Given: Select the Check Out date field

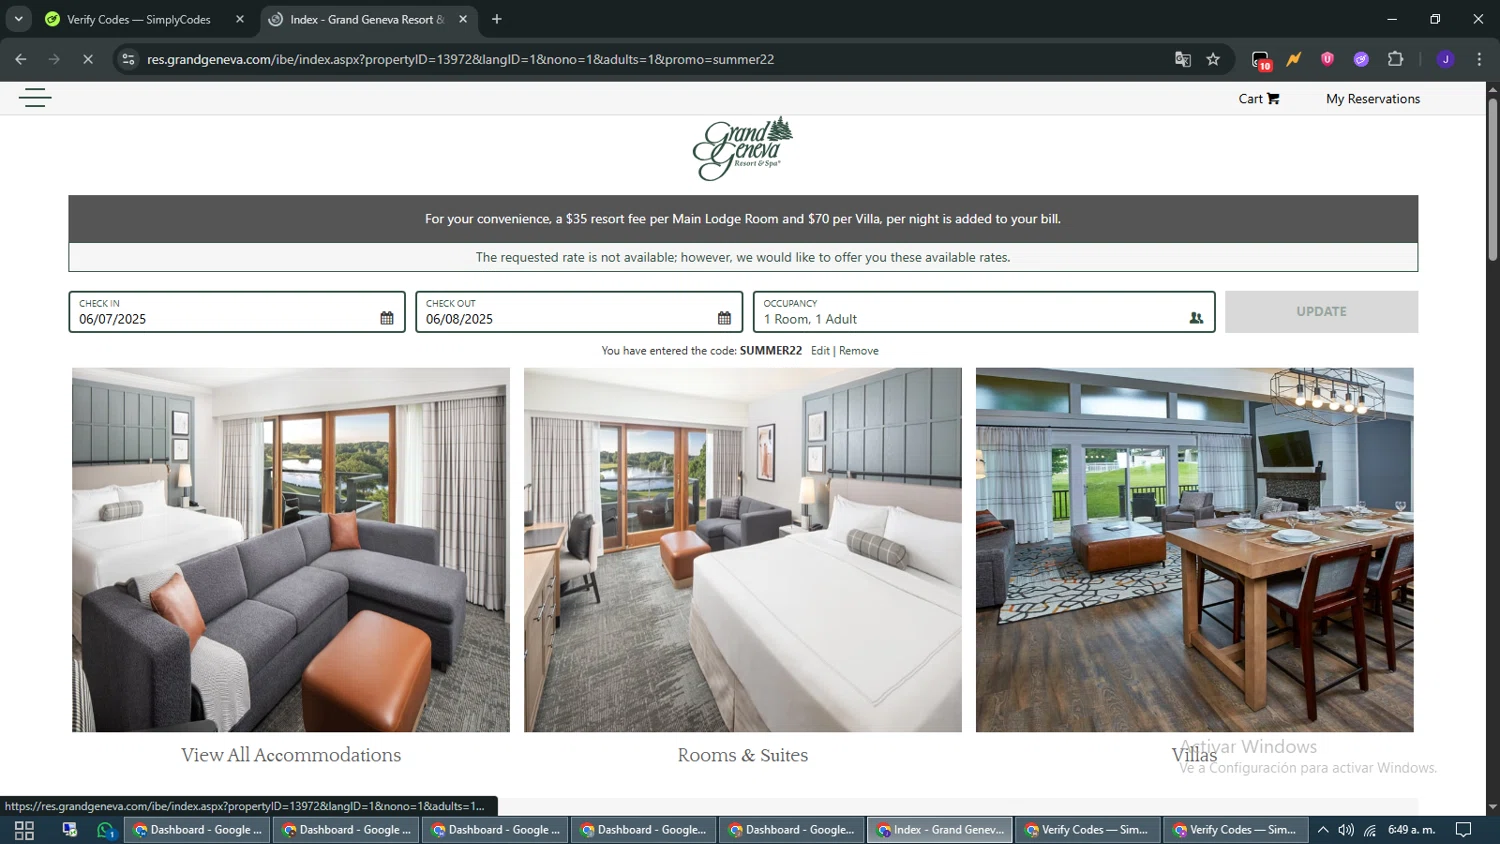Looking at the screenshot, I should [x=579, y=312].
